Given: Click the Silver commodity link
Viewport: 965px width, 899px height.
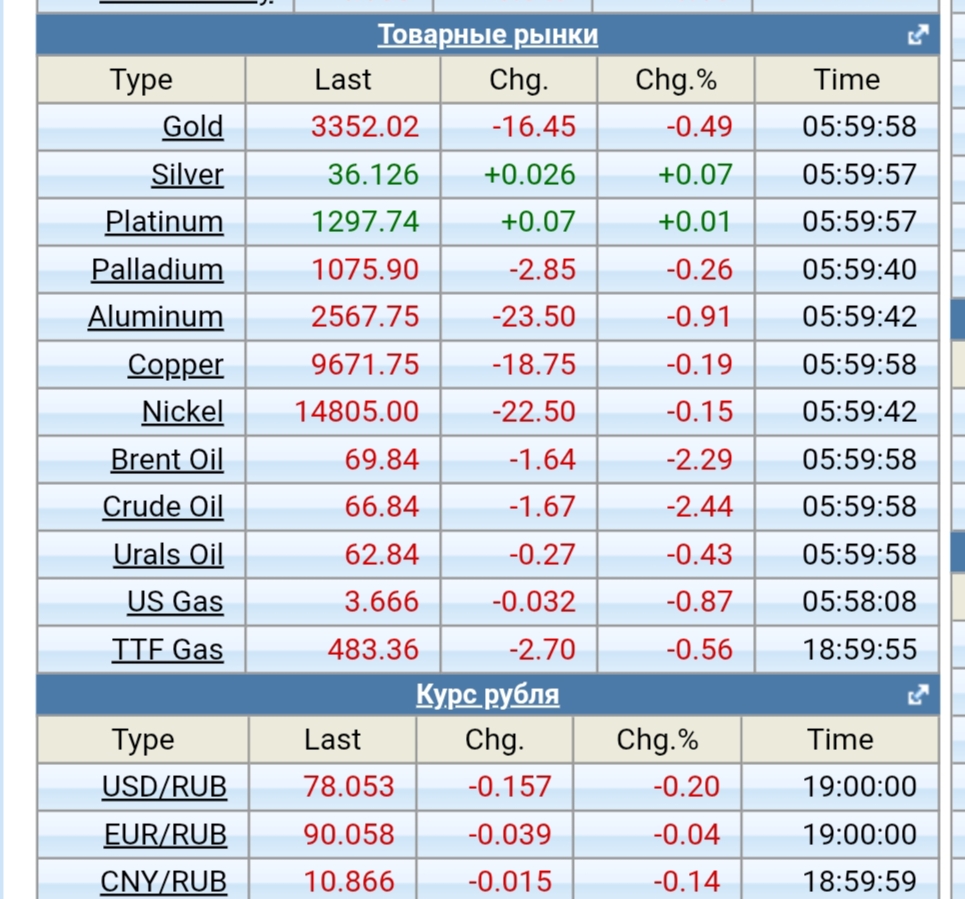Looking at the screenshot, I should point(187,175).
